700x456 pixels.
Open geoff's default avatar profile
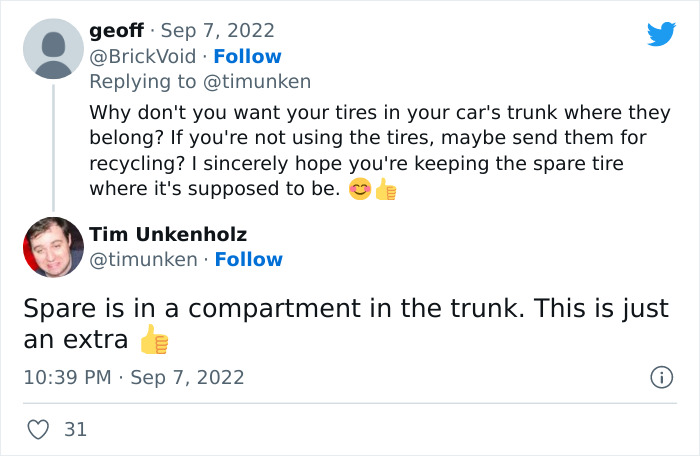(x=52, y=49)
